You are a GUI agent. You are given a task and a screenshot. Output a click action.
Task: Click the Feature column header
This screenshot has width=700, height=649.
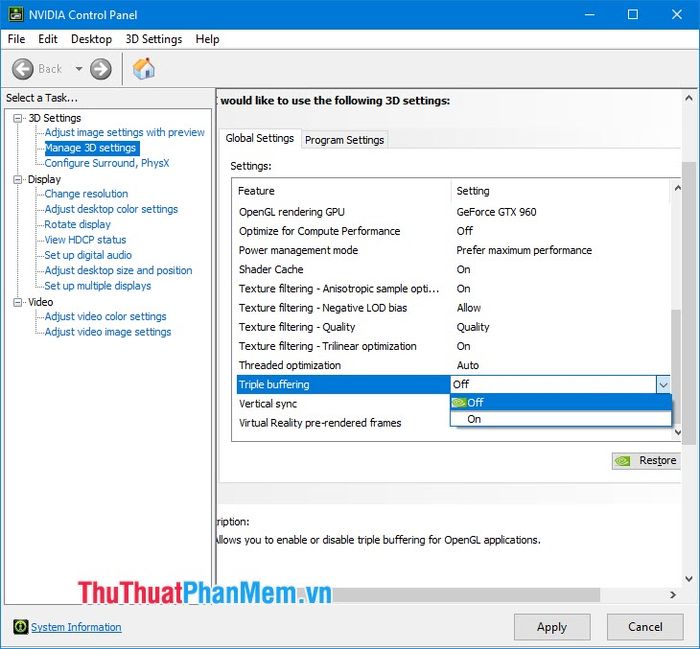click(x=342, y=191)
